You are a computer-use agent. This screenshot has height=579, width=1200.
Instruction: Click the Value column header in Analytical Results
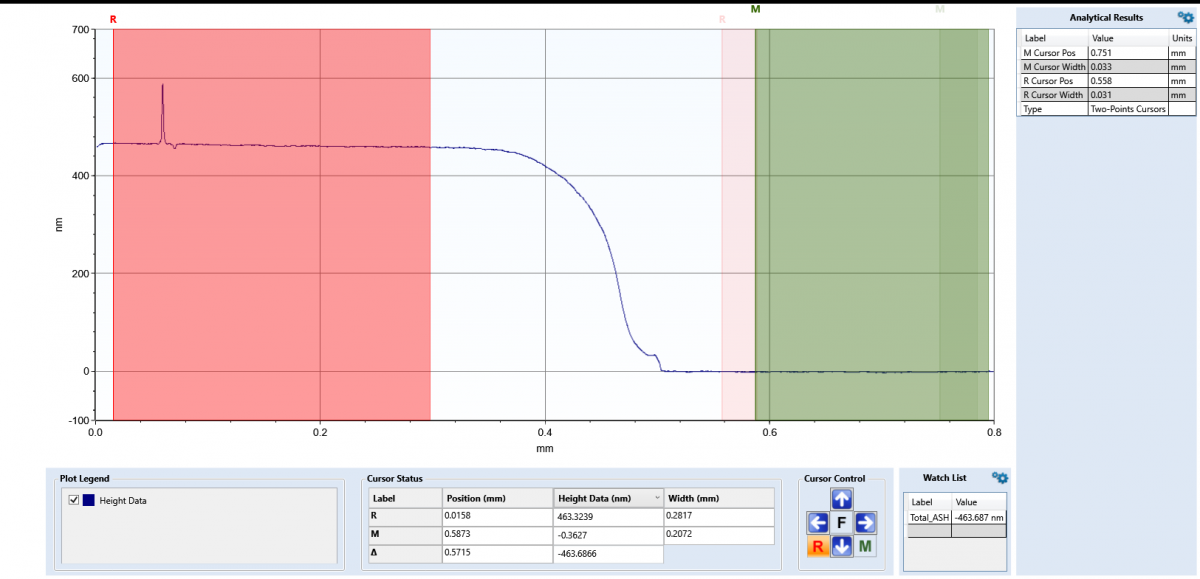click(1128, 38)
